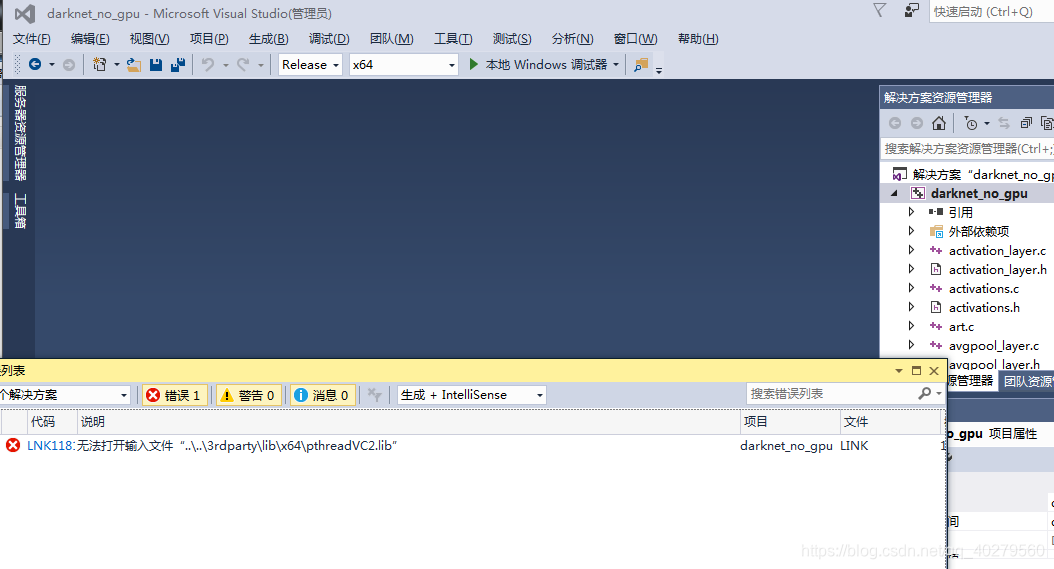Open the debugger target dropdown arrow
1054x569 pixels.
pos(616,65)
